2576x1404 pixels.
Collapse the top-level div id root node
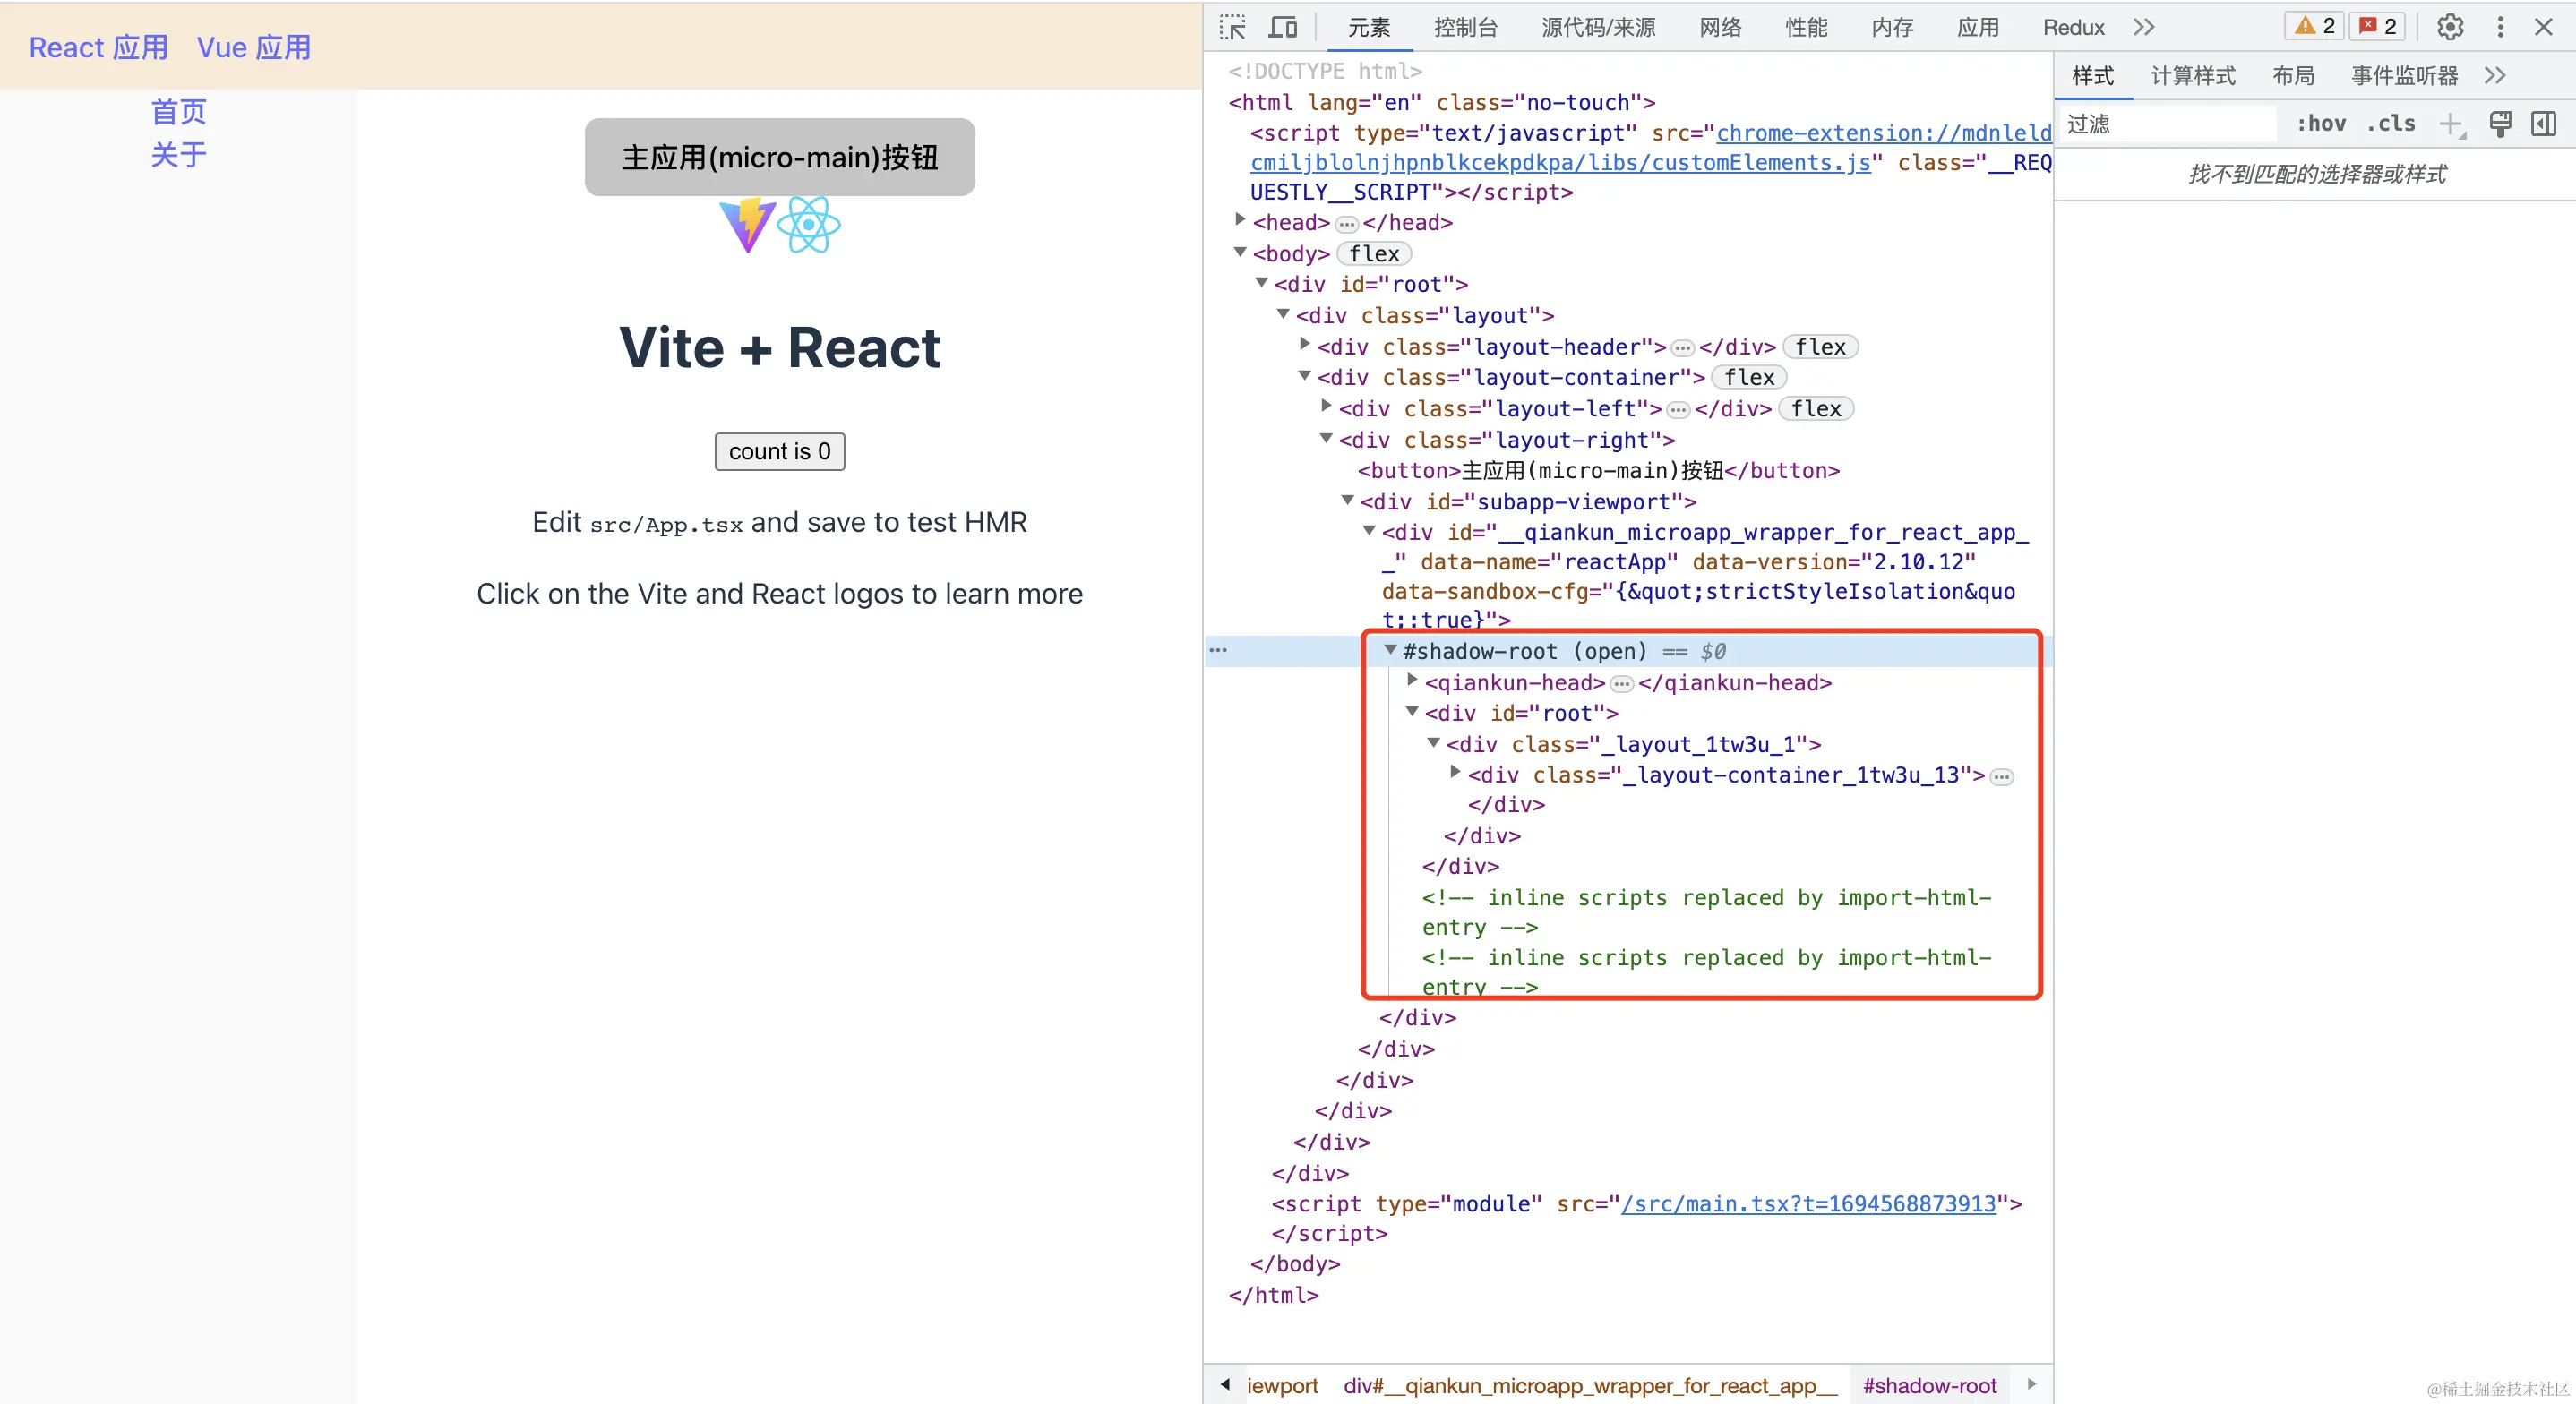pyautogui.click(x=1262, y=283)
